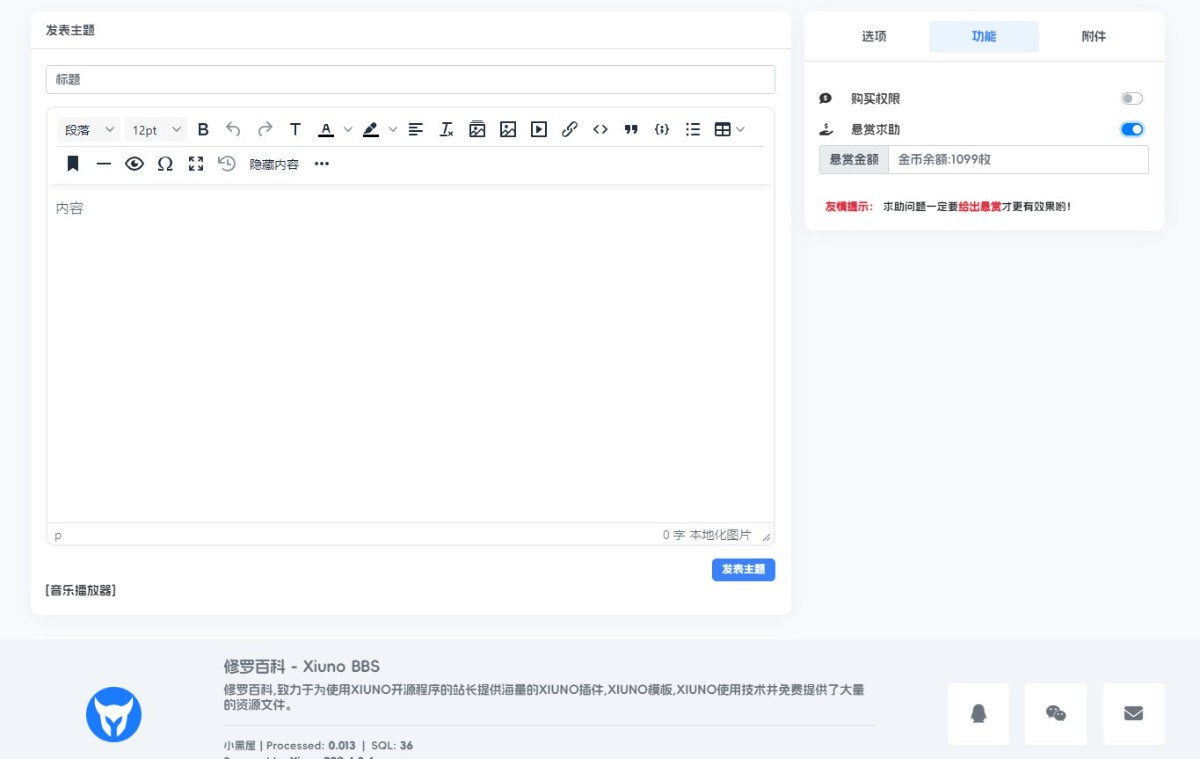Click the 本地化图片 link in status bar
The image size is (1200, 759).
pos(720,535)
